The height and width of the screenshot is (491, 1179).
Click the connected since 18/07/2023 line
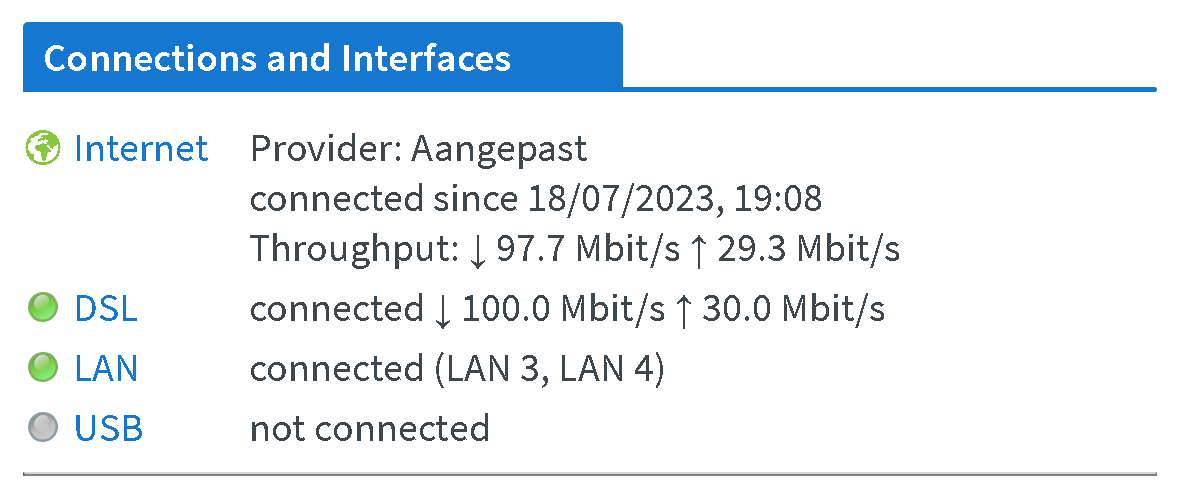(535, 199)
